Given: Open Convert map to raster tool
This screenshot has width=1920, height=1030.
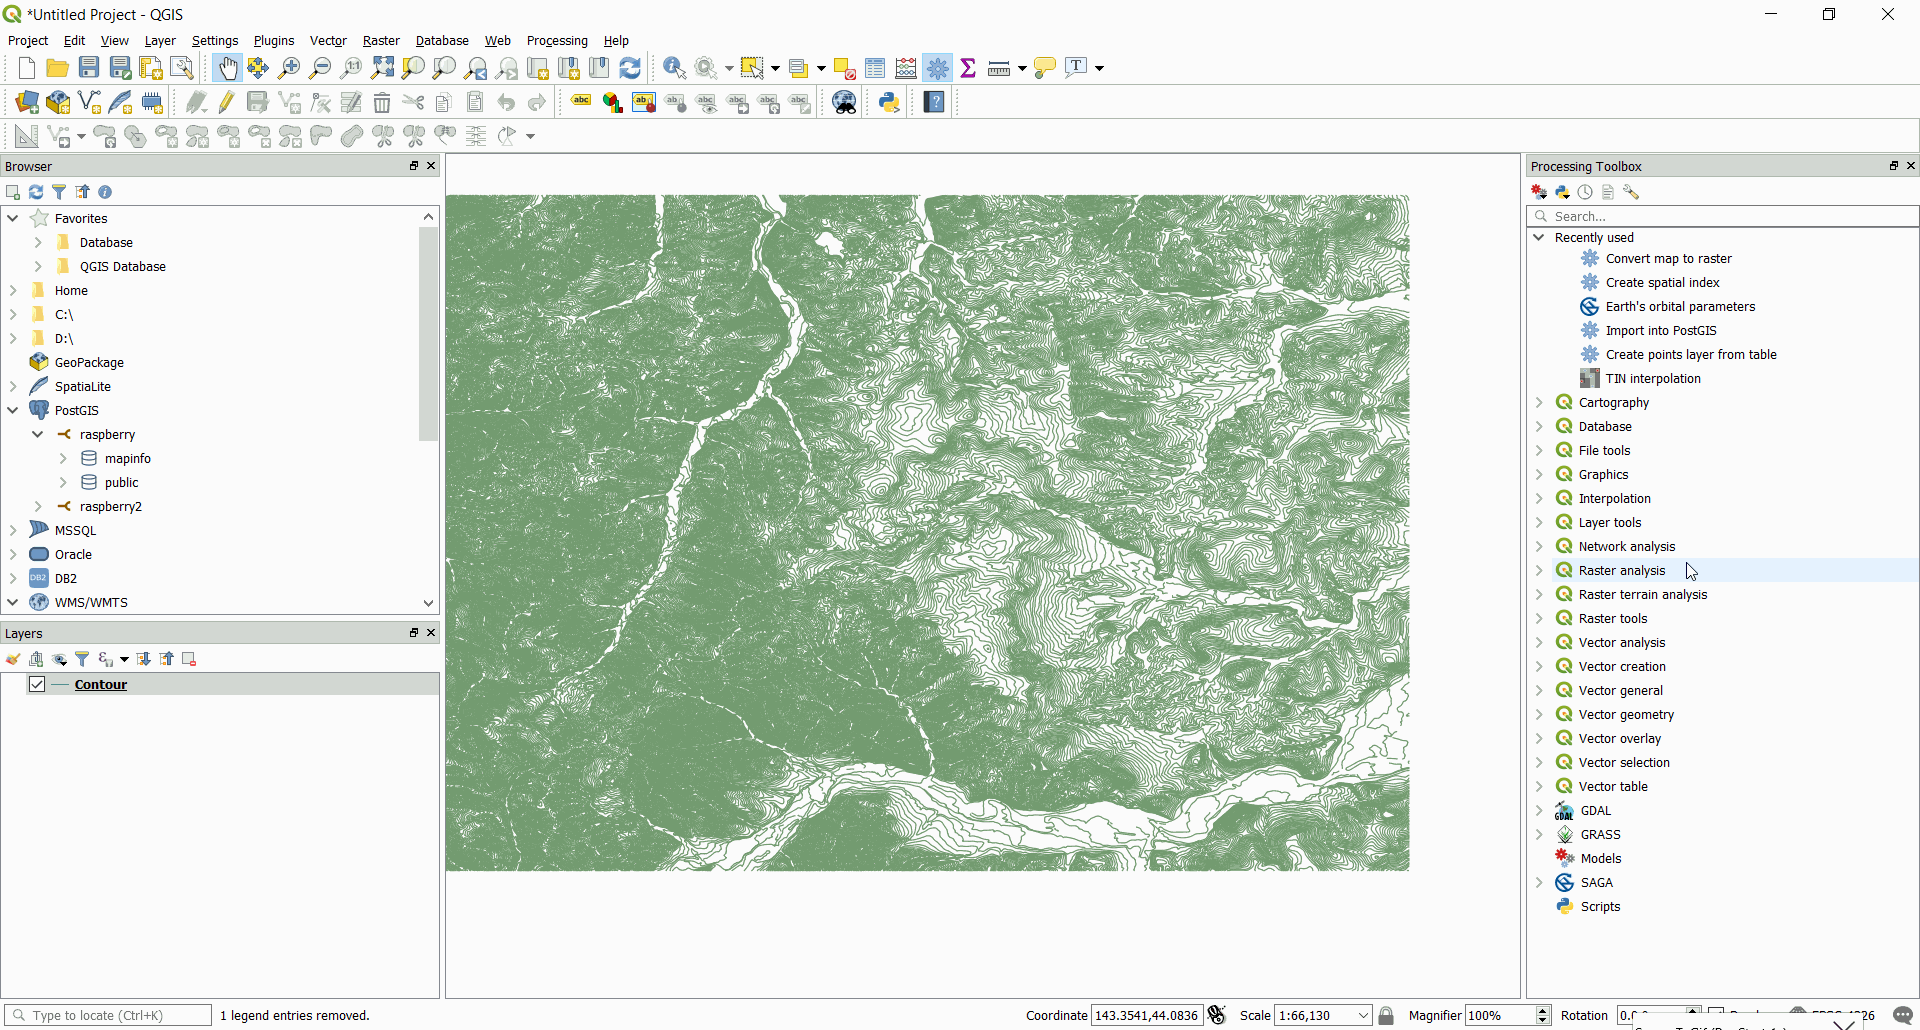Looking at the screenshot, I should [1669, 258].
